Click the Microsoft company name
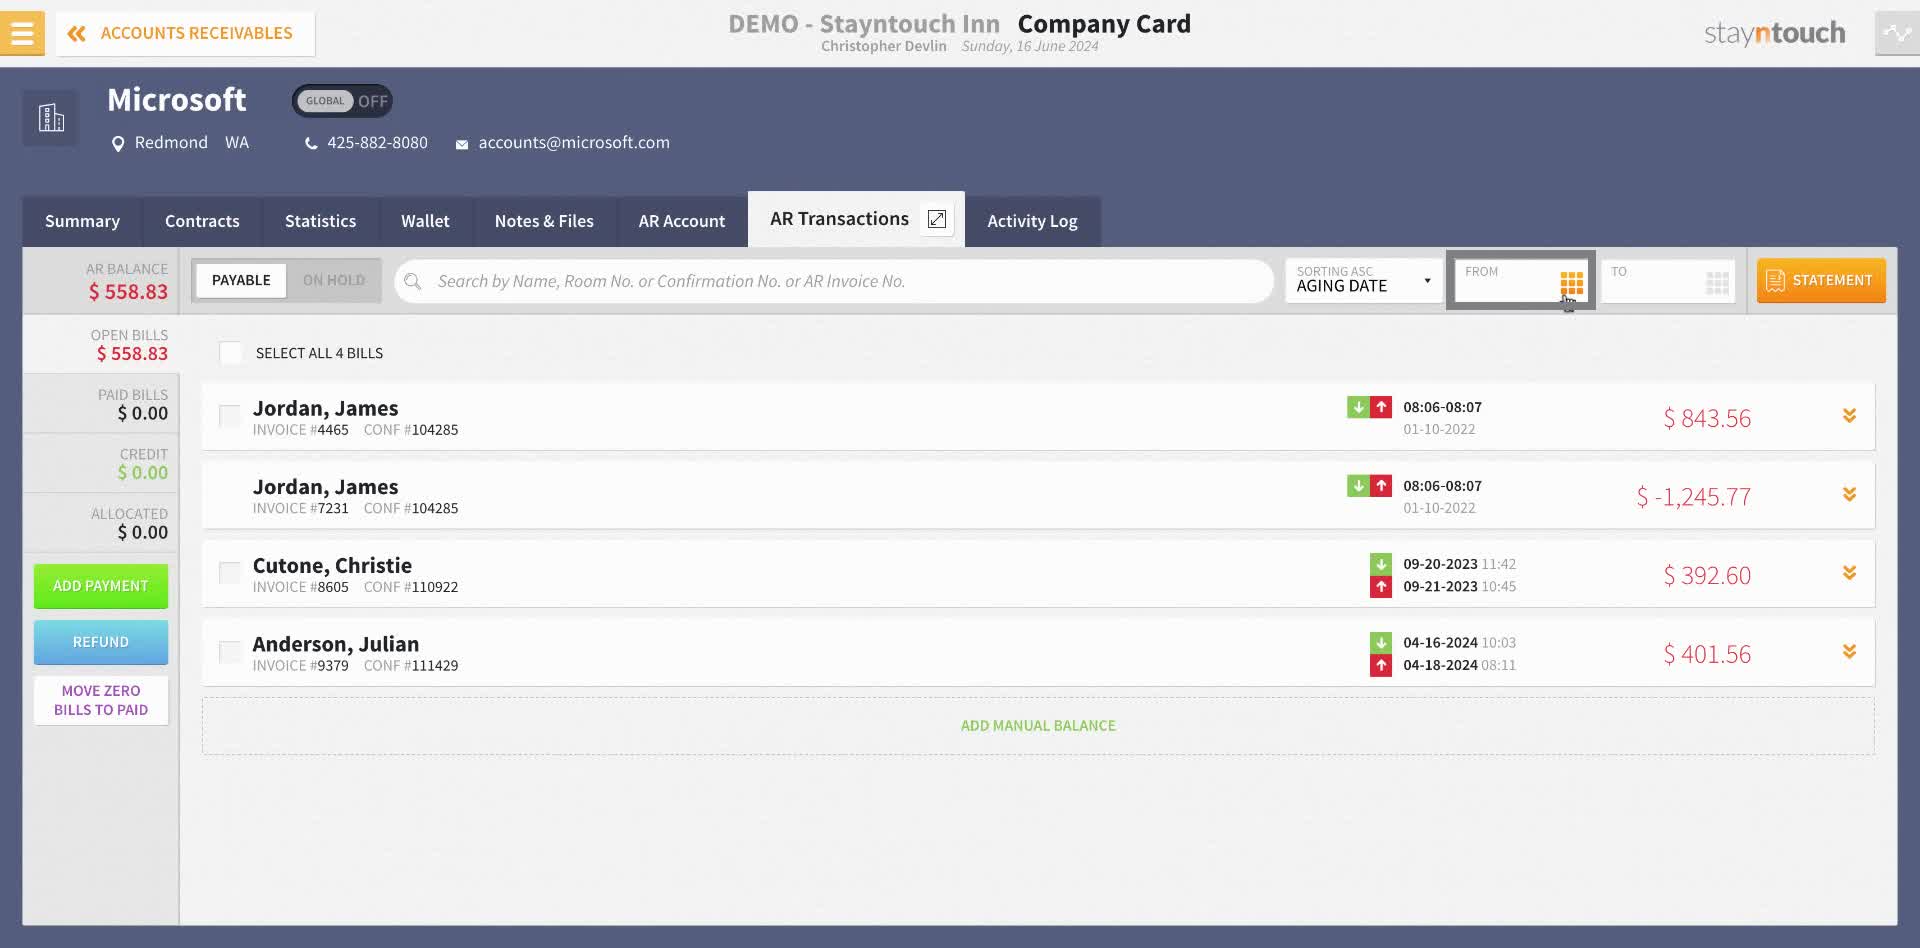1920x948 pixels. [176, 100]
